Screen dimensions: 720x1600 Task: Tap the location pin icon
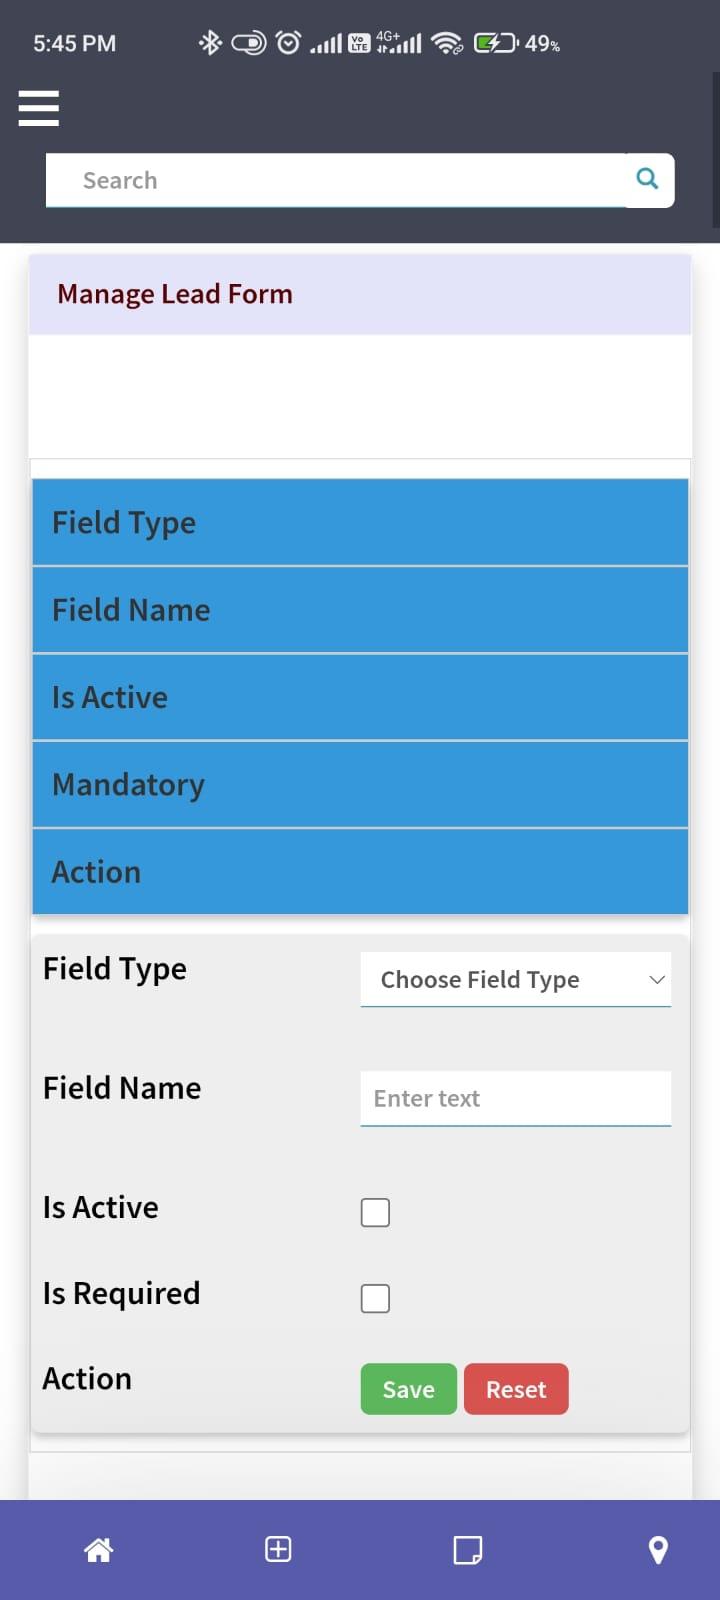pyautogui.click(x=658, y=1549)
